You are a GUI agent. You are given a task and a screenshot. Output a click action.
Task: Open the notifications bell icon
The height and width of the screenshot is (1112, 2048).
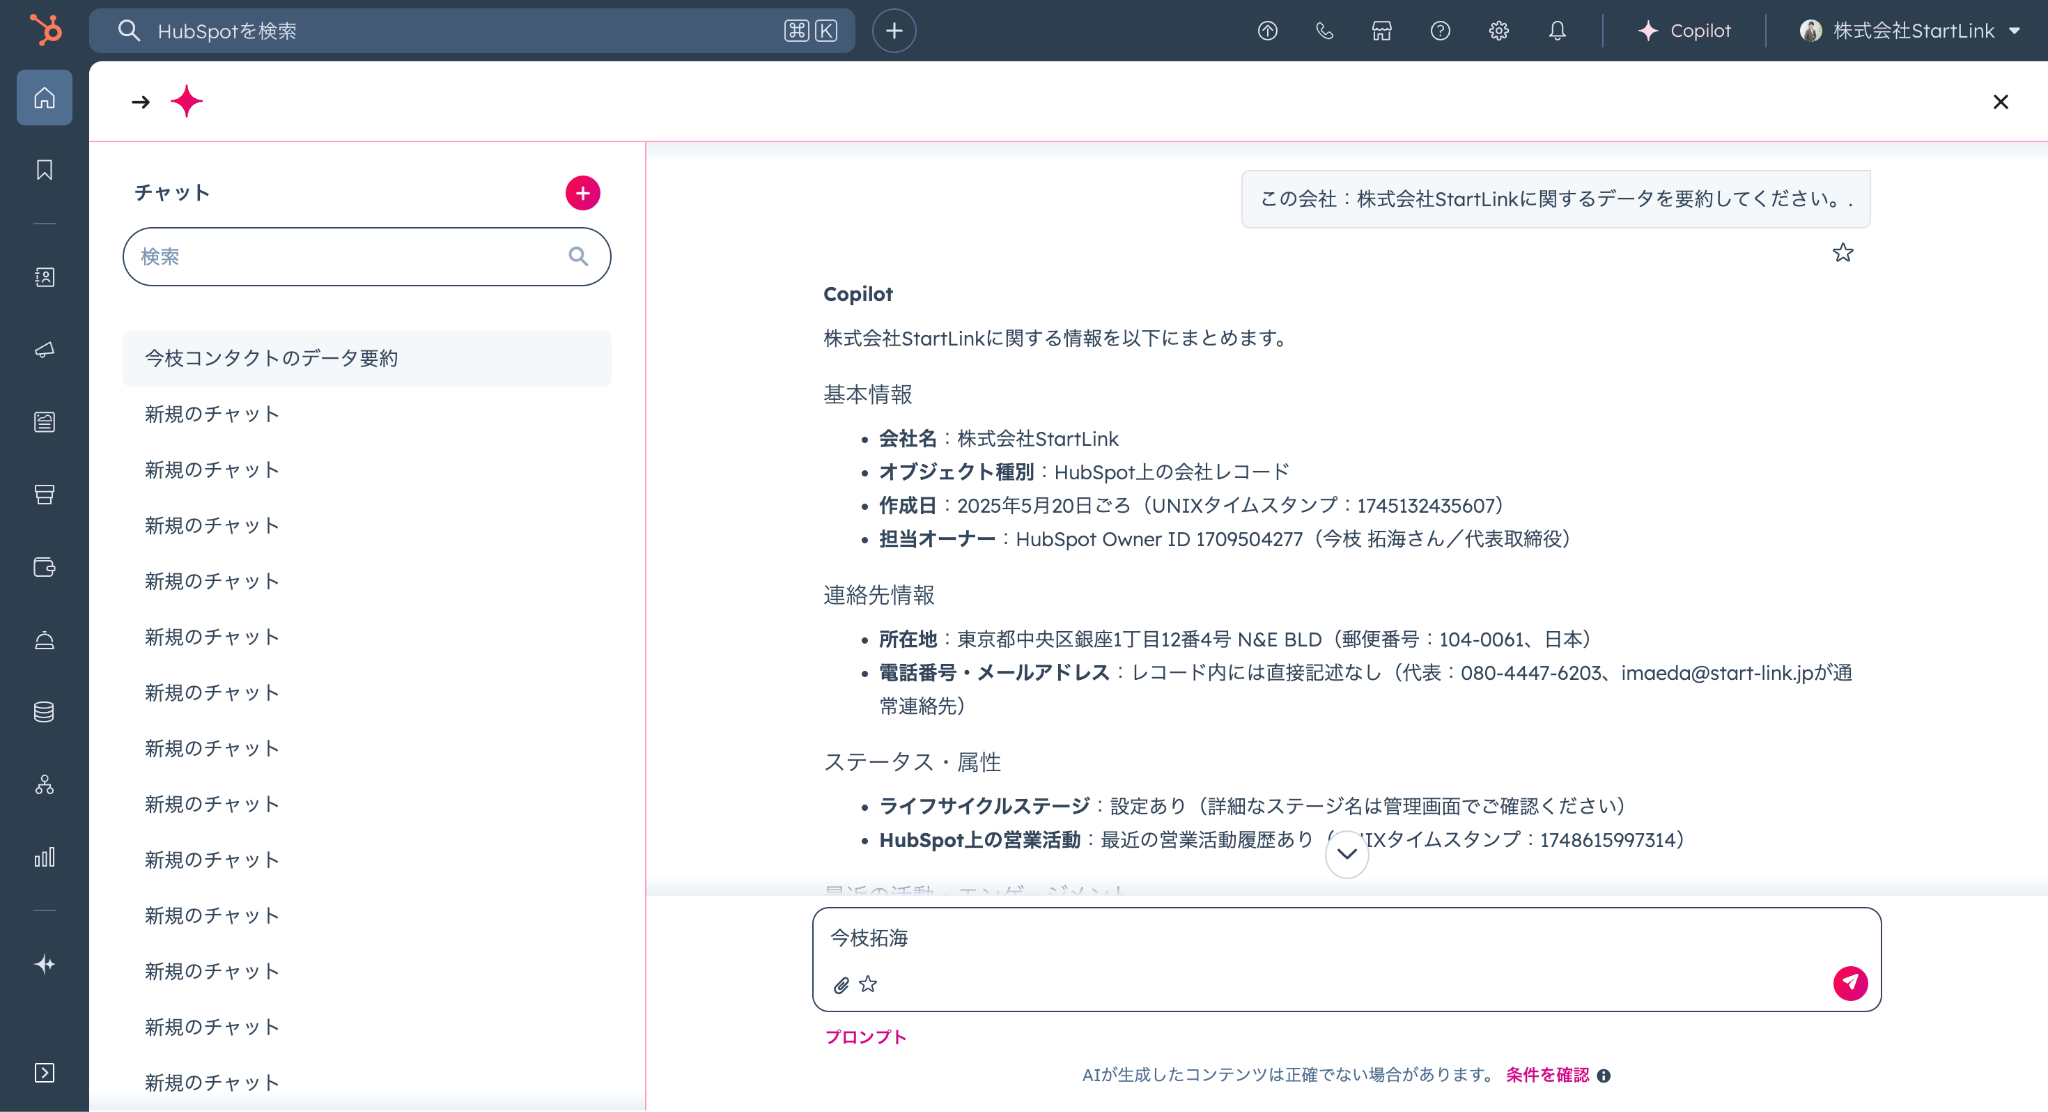pyautogui.click(x=1557, y=31)
